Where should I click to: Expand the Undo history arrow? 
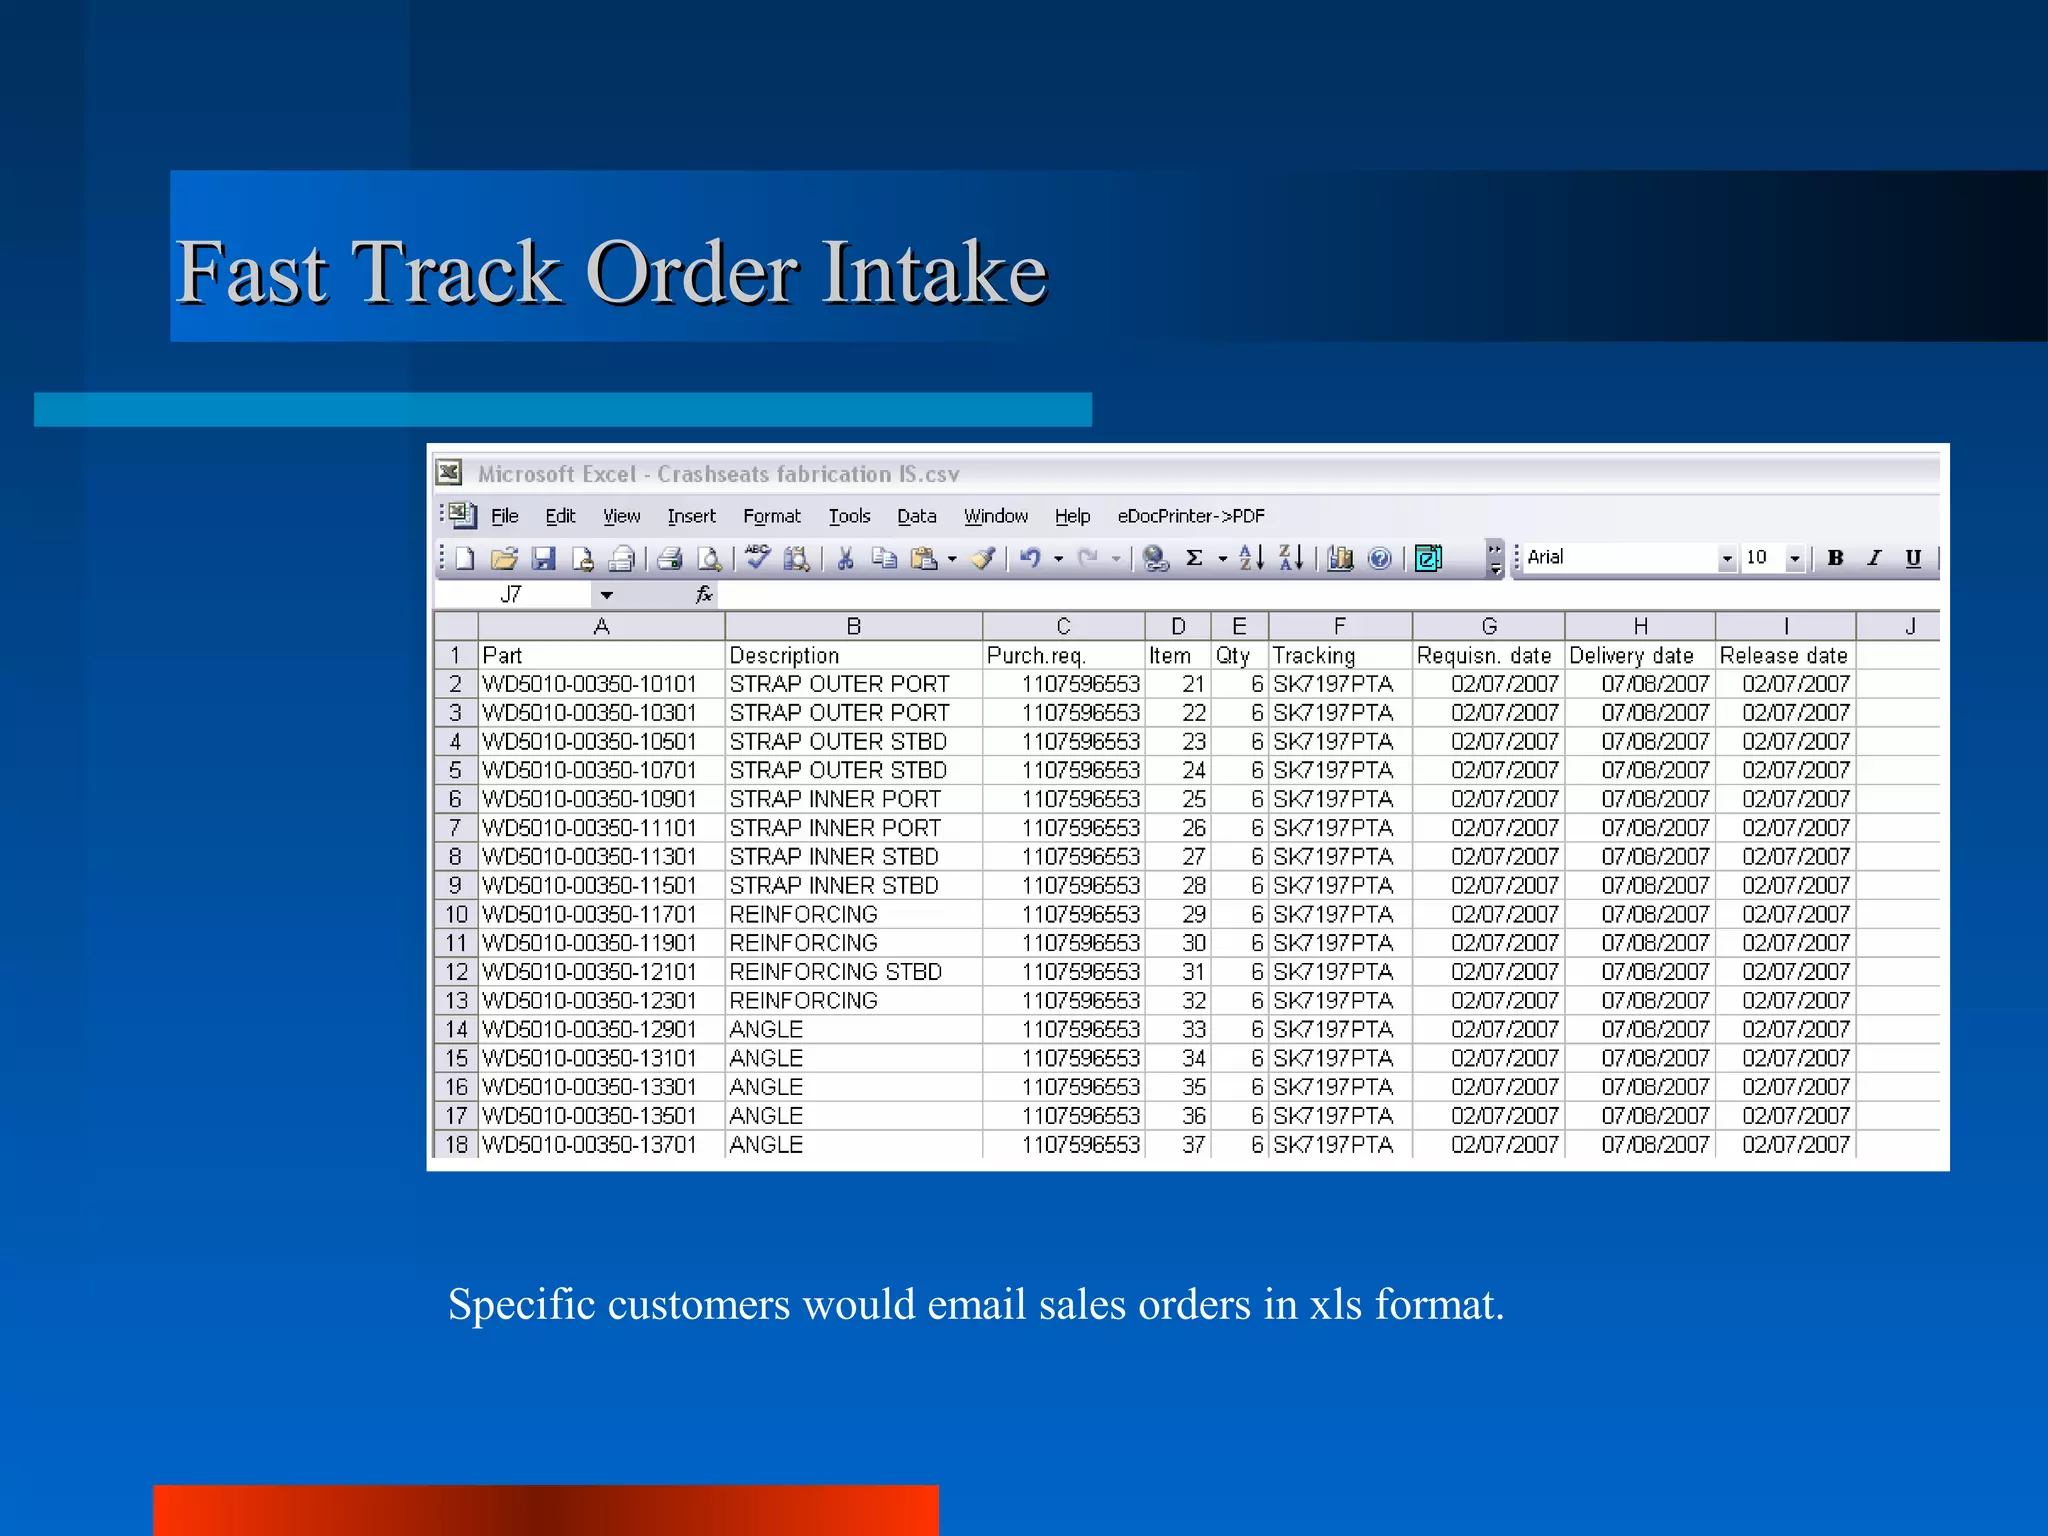click(1058, 559)
